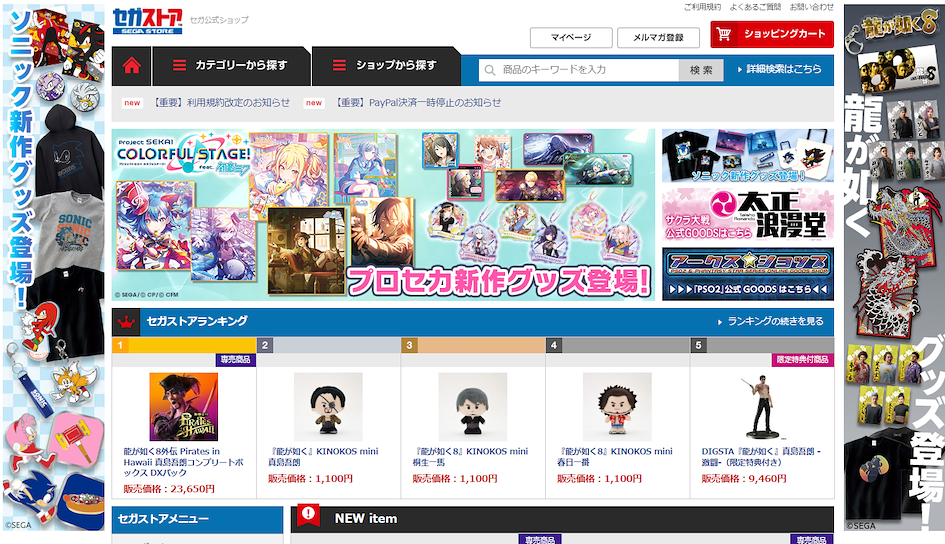Click the crown icon beside セガストアランキング

pyautogui.click(x=126, y=322)
